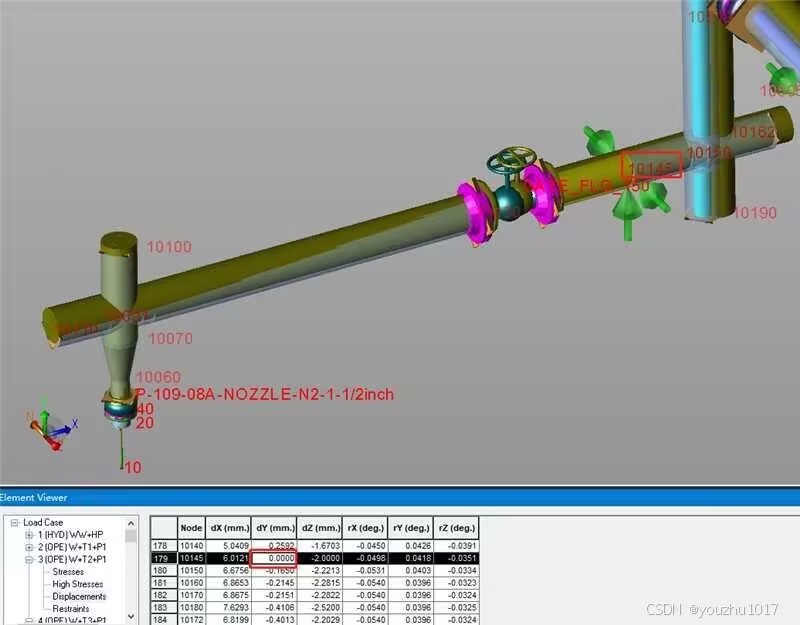Screen dimensions: 800x625
Task: Select the reducer at node 10060
Action: (121, 363)
